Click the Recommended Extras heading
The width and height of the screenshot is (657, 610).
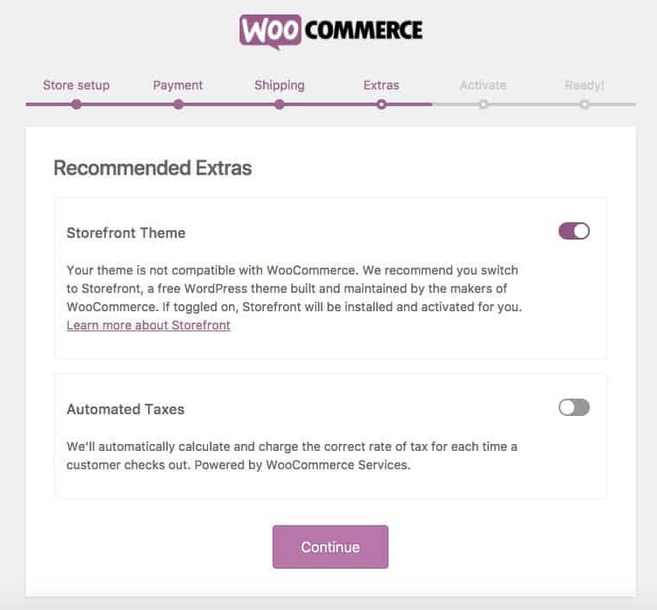[x=152, y=168]
